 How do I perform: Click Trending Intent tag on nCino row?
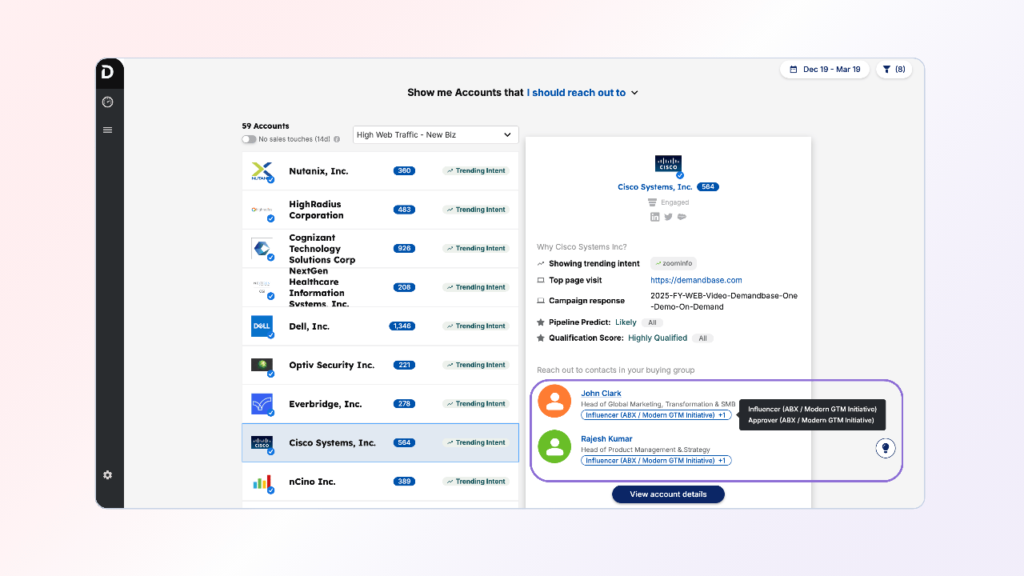click(476, 481)
